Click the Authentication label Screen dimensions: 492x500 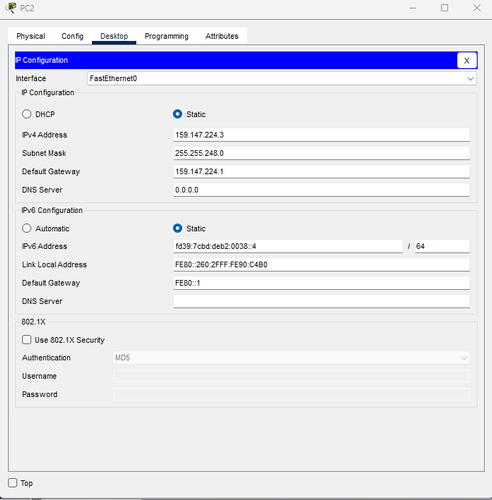(46, 358)
